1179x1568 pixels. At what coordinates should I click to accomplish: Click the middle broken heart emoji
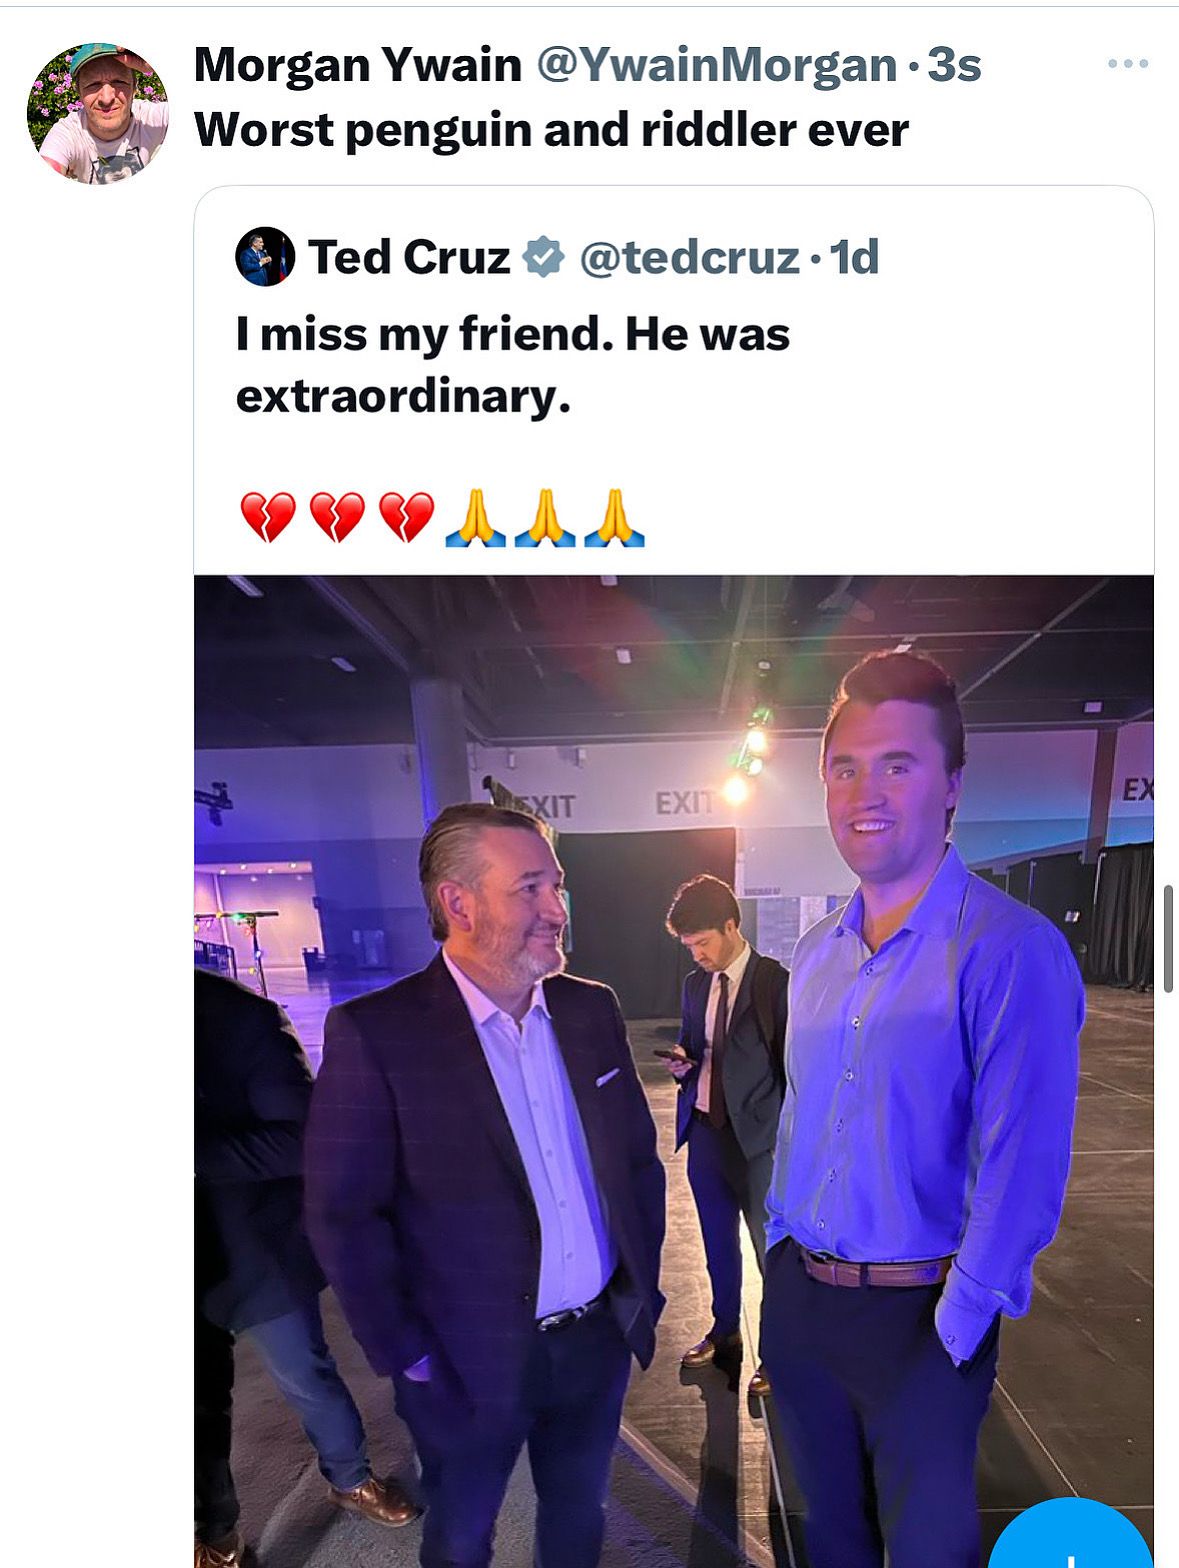click(337, 517)
